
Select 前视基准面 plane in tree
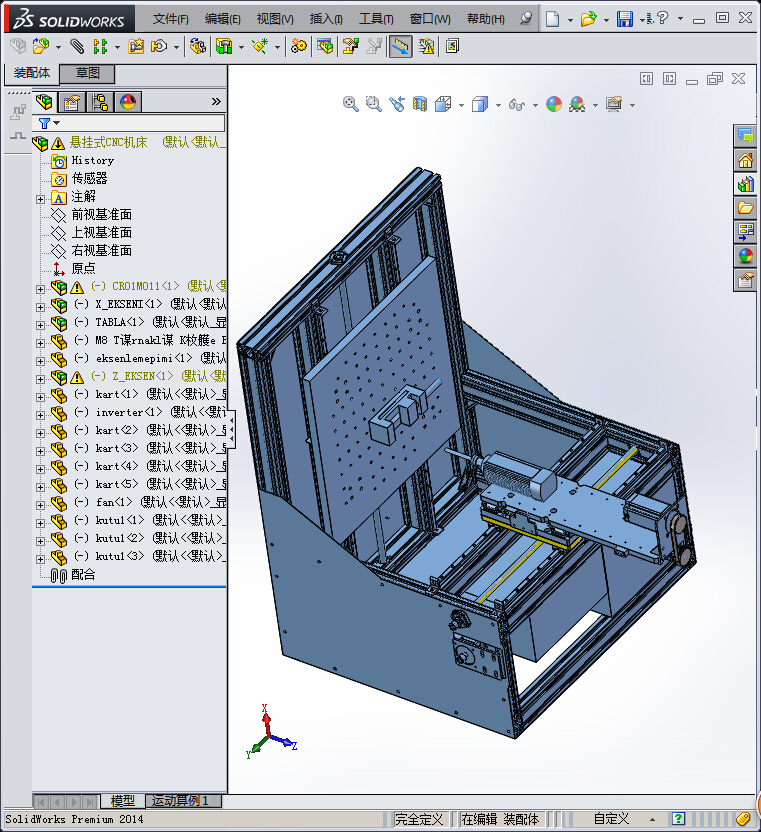[x=101, y=214]
